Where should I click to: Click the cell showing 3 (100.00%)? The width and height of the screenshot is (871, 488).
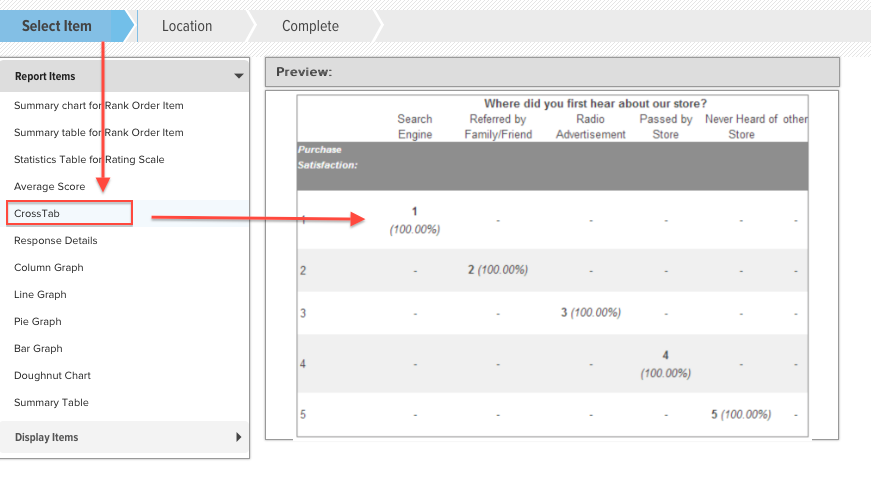point(590,313)
